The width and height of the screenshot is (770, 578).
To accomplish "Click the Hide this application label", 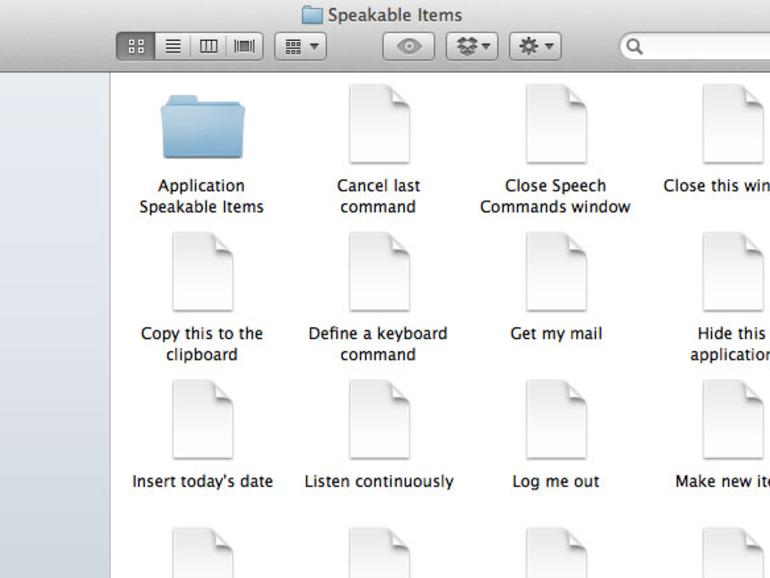I will pos(730,344).
